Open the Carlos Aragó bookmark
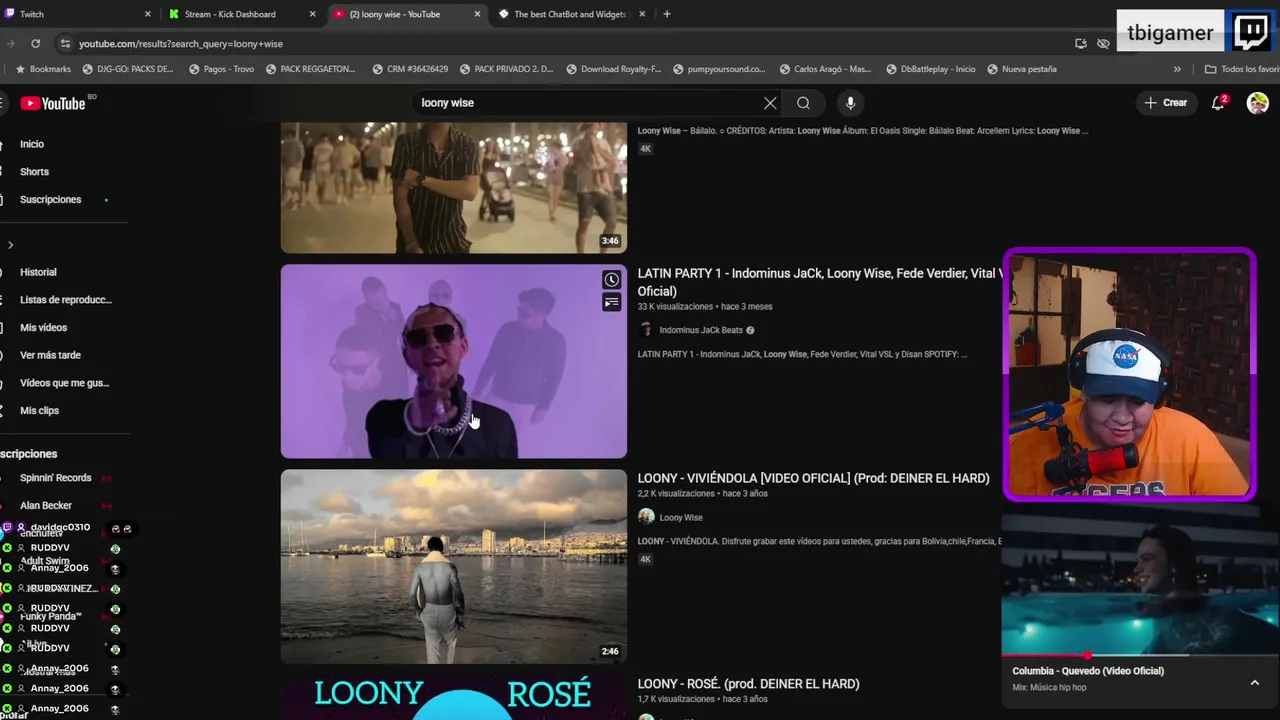 pyautogui.click(x=825, y=69)
